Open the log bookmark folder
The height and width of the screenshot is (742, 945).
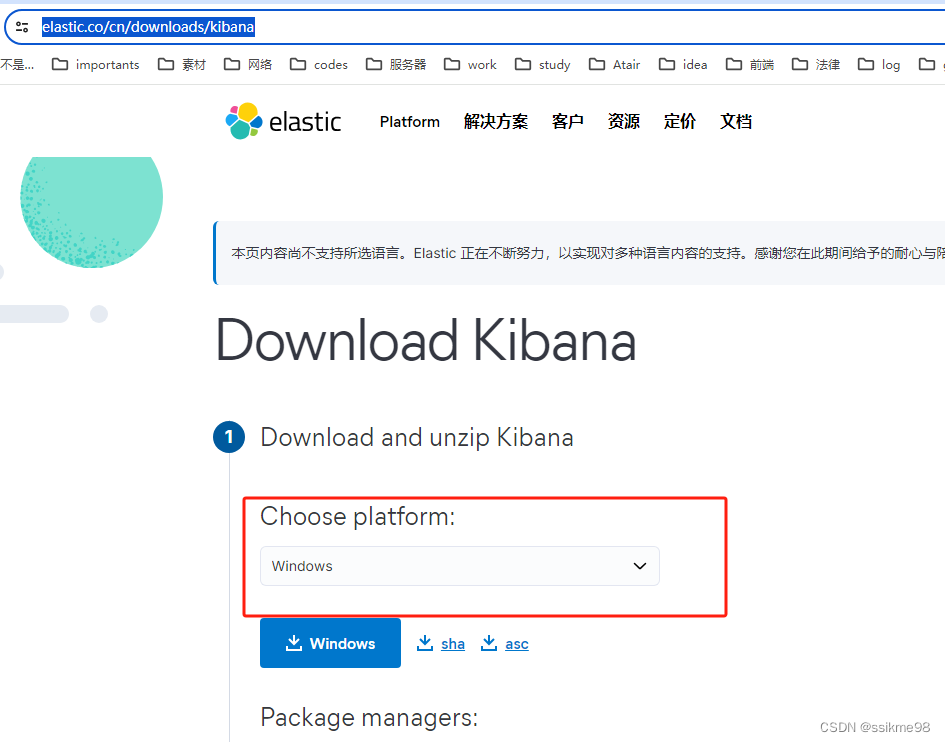coord(879,64)
